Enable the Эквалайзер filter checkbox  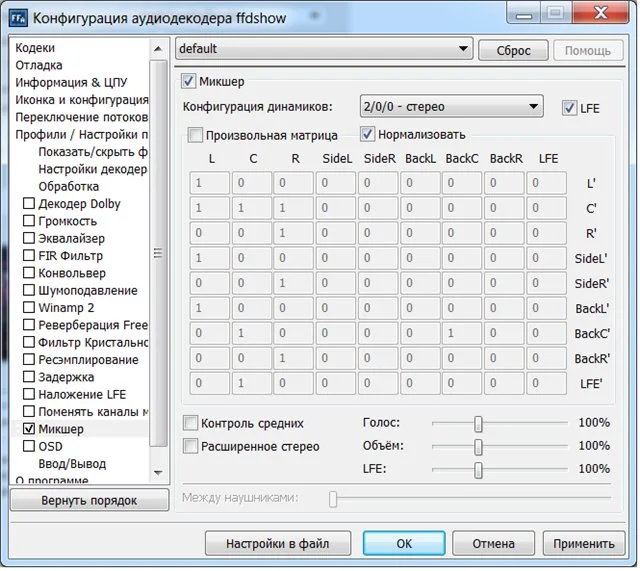coord(29,238)
